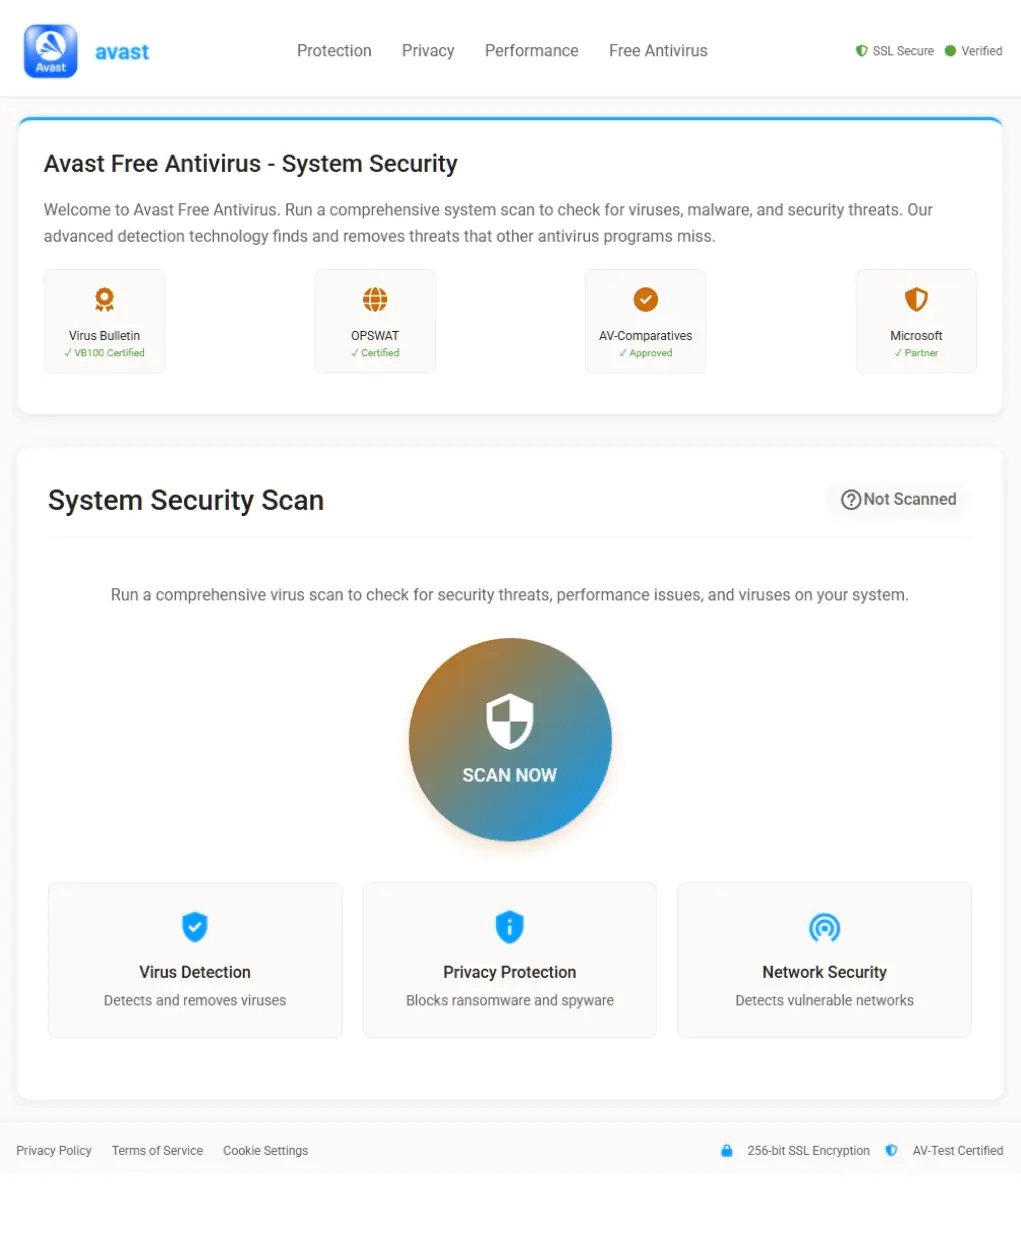Viewport: 1021px width, 1256px height.
Task: Click the Virus Detection shield icon
Action: click(x=195, y=927)
